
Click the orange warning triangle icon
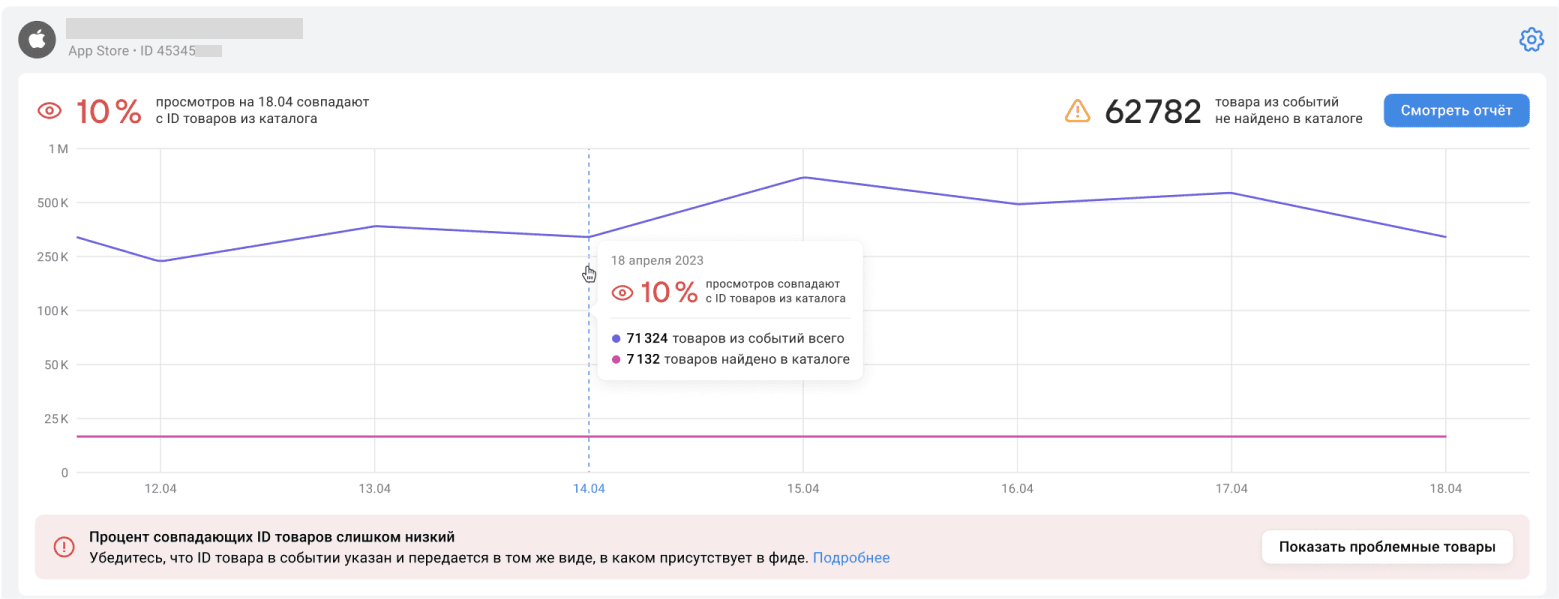point(1077,111)
